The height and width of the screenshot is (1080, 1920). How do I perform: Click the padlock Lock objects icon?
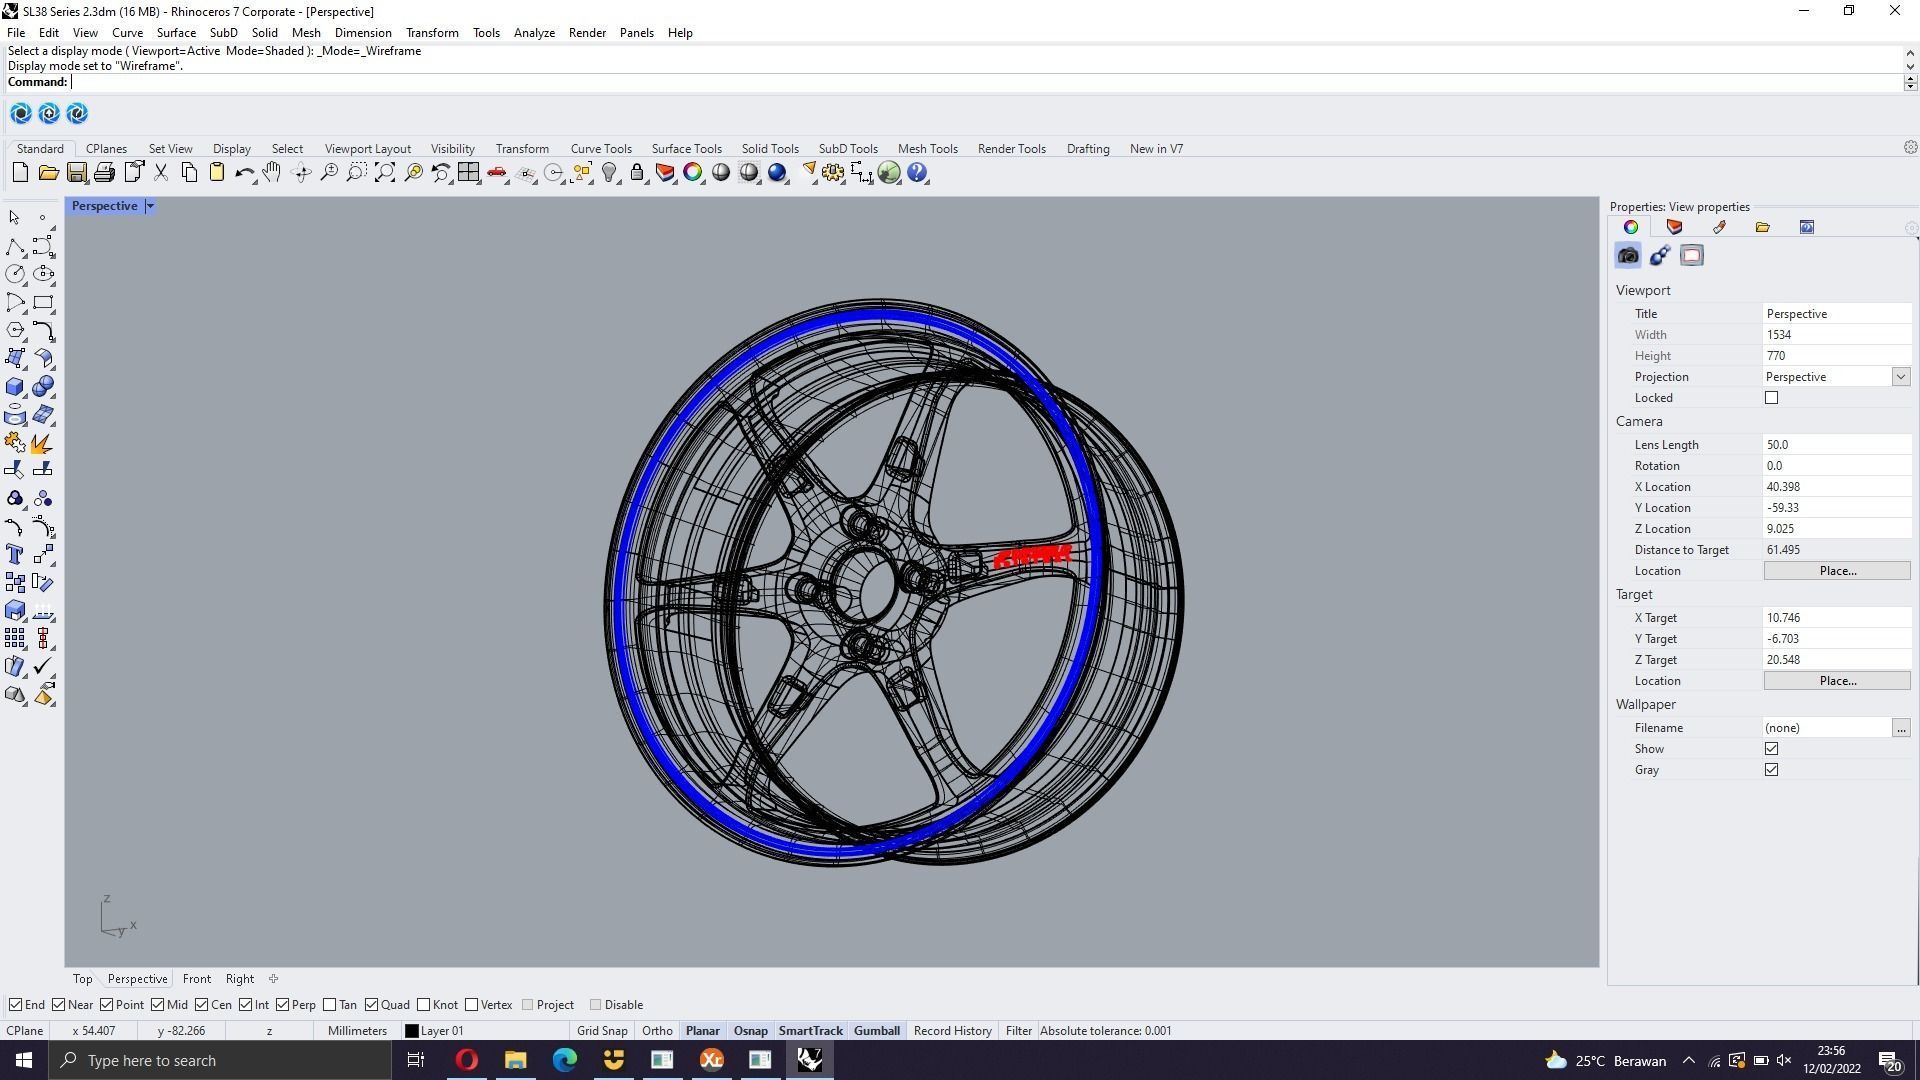pos(637,173)
